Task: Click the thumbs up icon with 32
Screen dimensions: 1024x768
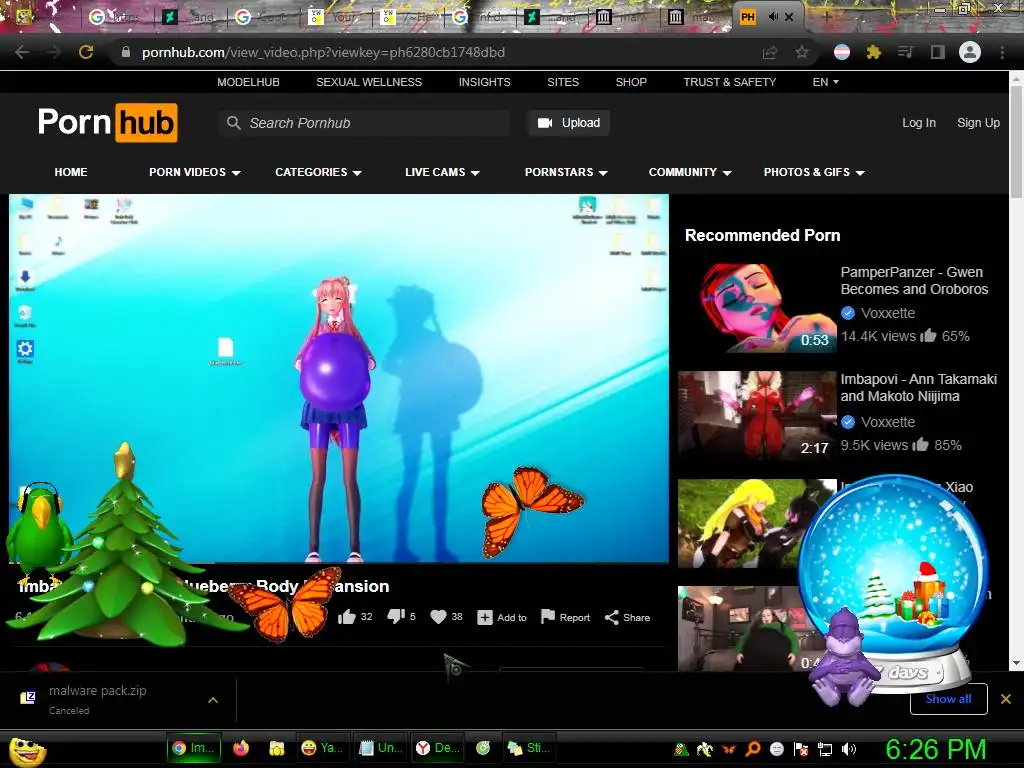Action: pyautogui.click(x=347, y=616)
